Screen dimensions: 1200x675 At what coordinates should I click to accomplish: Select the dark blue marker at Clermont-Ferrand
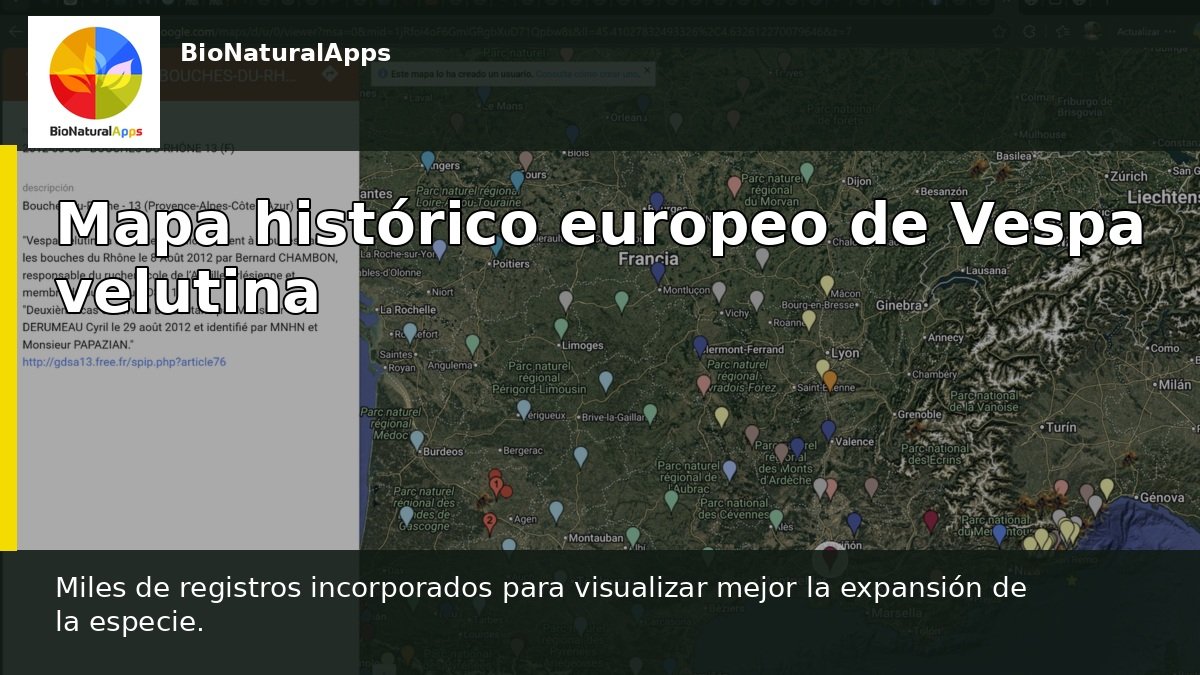coord(700,345)
